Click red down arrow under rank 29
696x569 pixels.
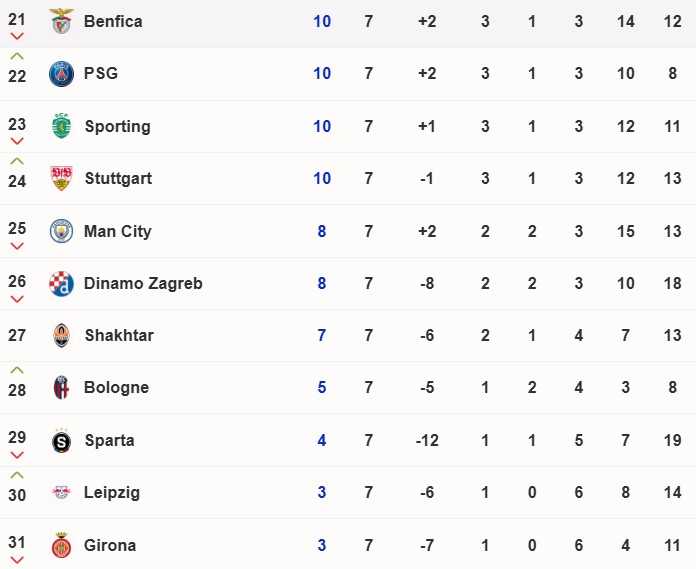(x=17, y=455)
